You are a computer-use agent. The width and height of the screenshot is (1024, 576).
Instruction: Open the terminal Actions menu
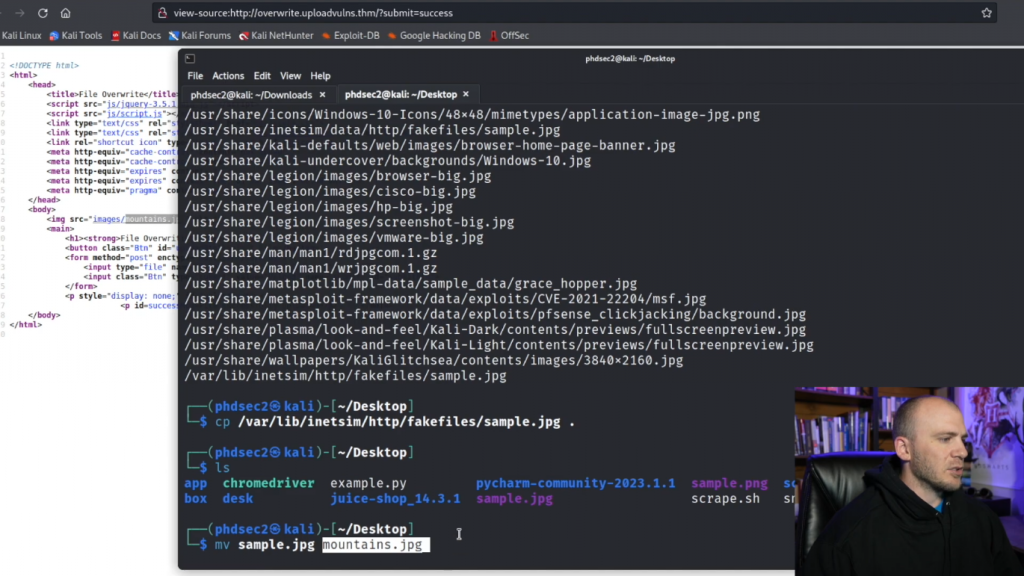(228, 76)
